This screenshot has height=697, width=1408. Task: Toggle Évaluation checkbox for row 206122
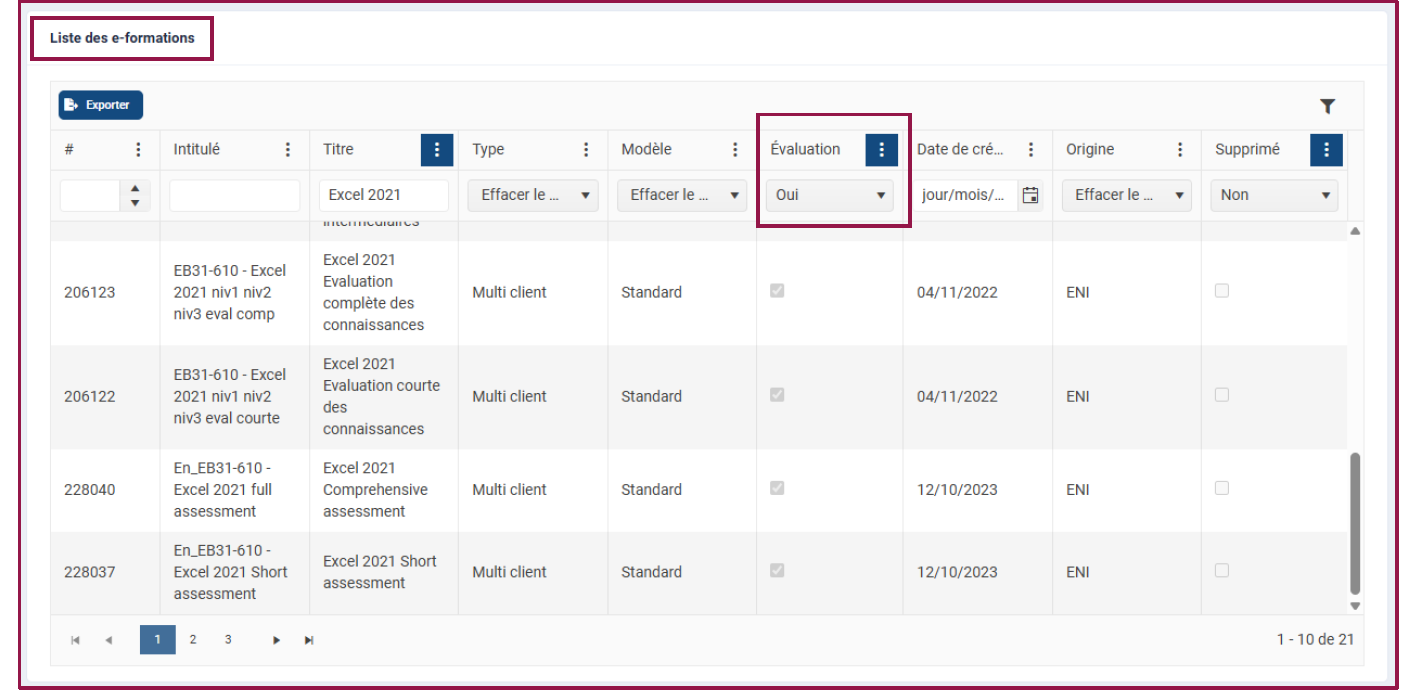[x=777, y=395]
